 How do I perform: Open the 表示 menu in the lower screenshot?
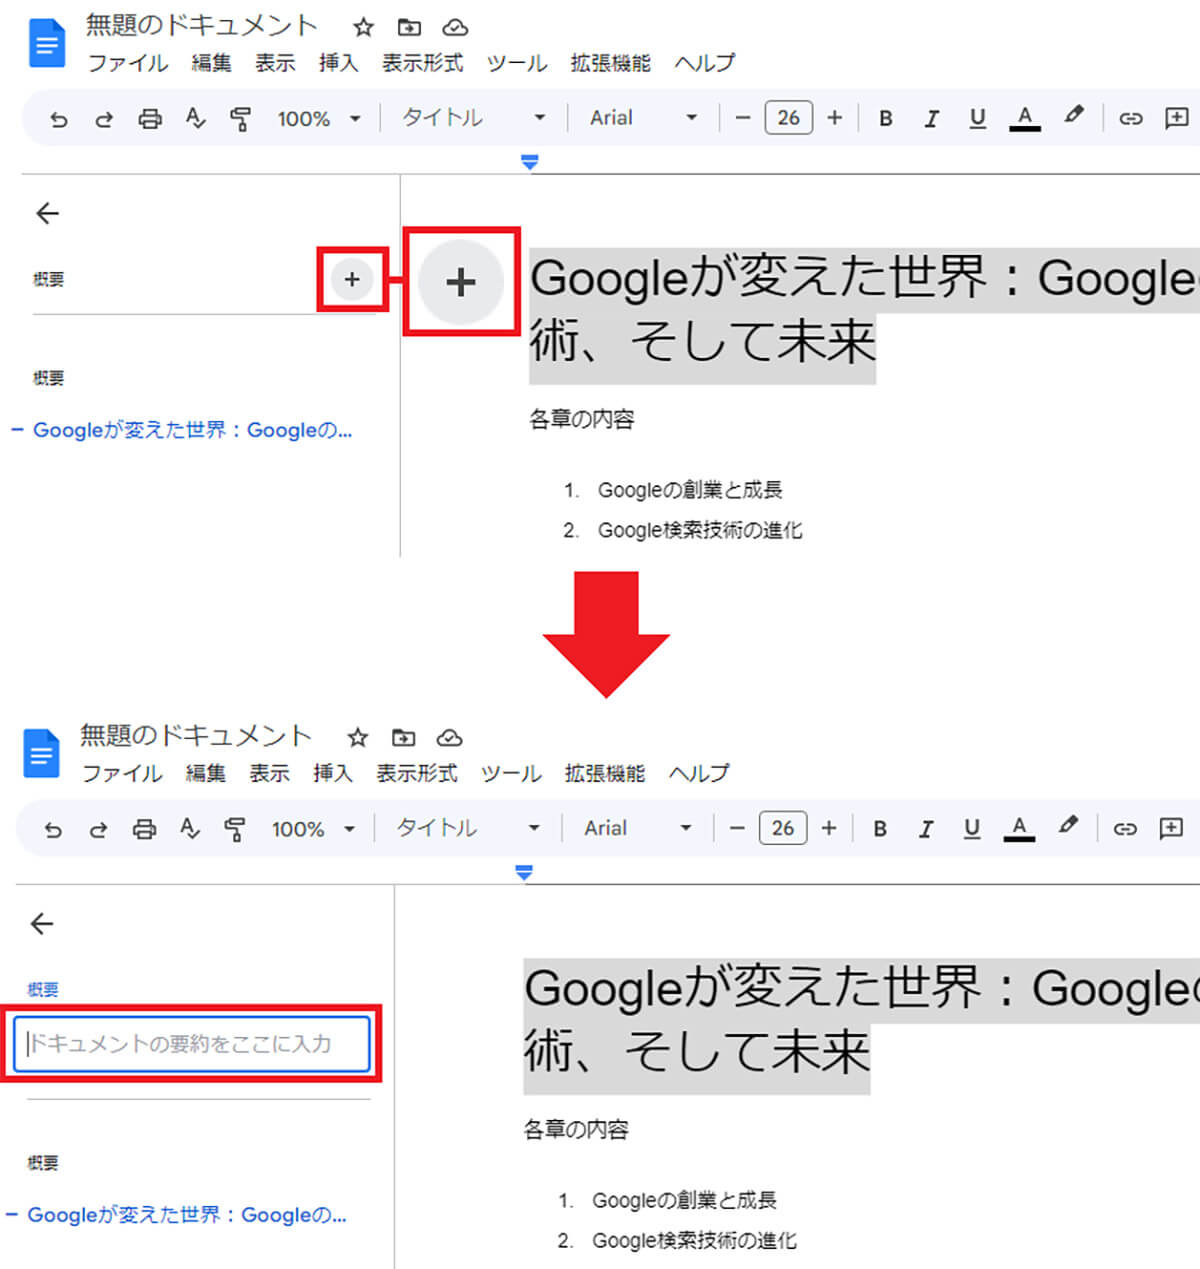(269, 773)
